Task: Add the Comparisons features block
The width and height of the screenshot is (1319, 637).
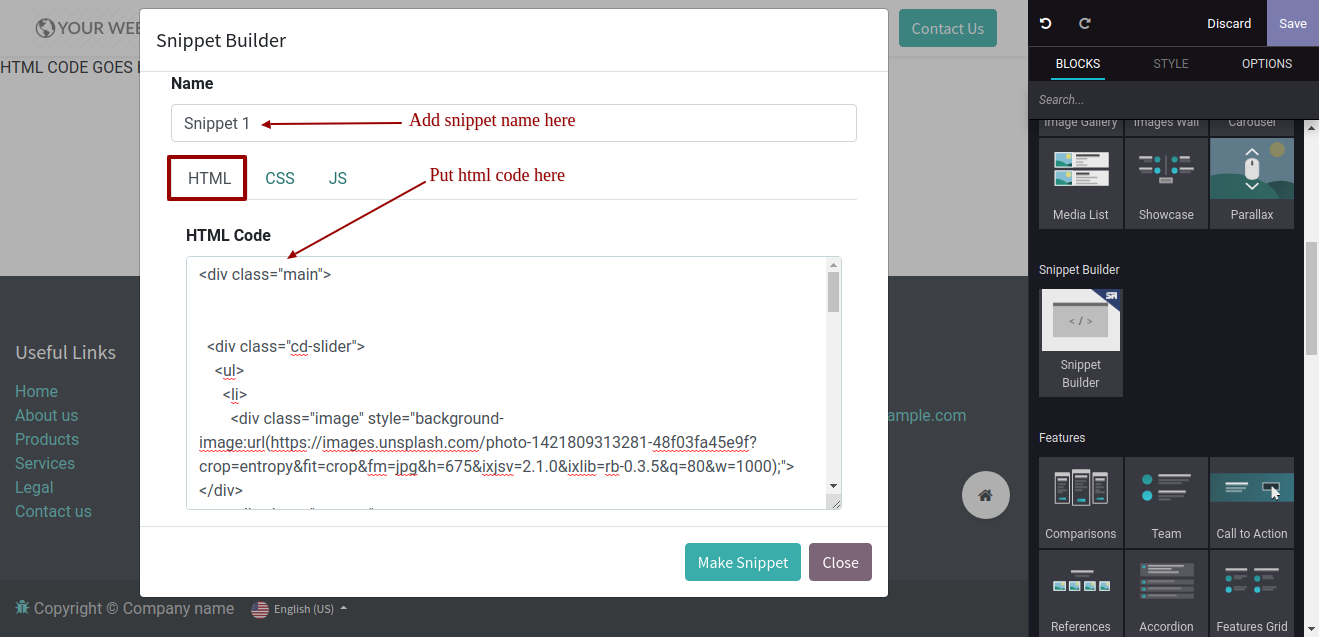Action: (x=1081, y=502)
